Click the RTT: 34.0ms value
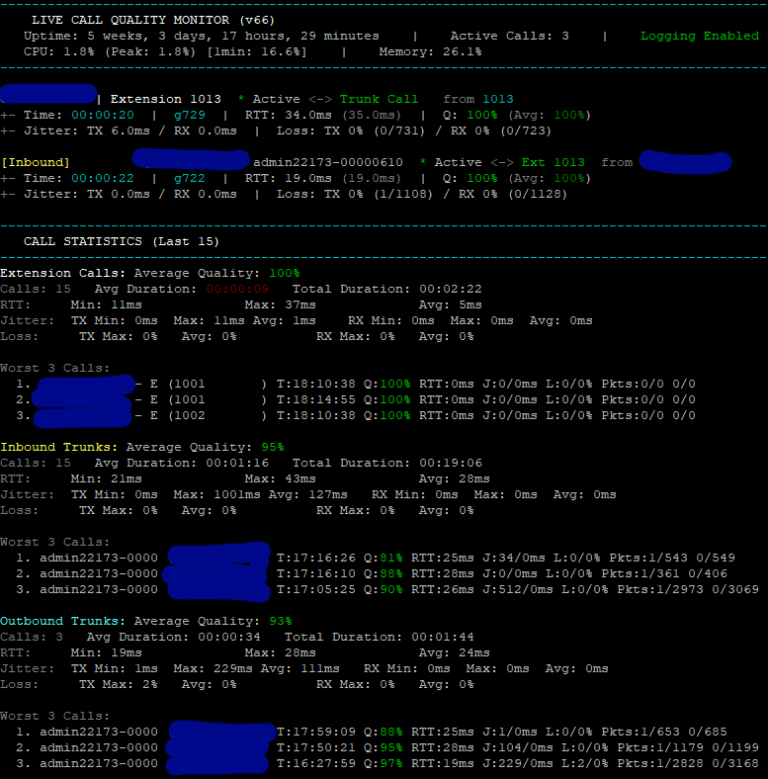 tap(288, 115)
